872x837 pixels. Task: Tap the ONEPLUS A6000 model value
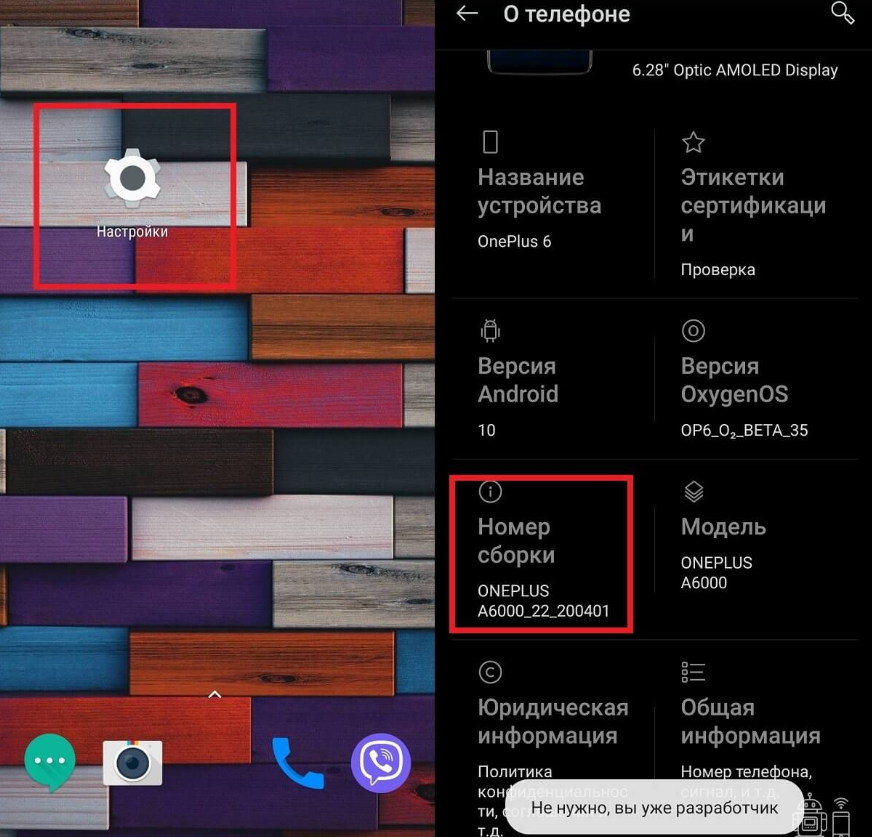(716, 572)
